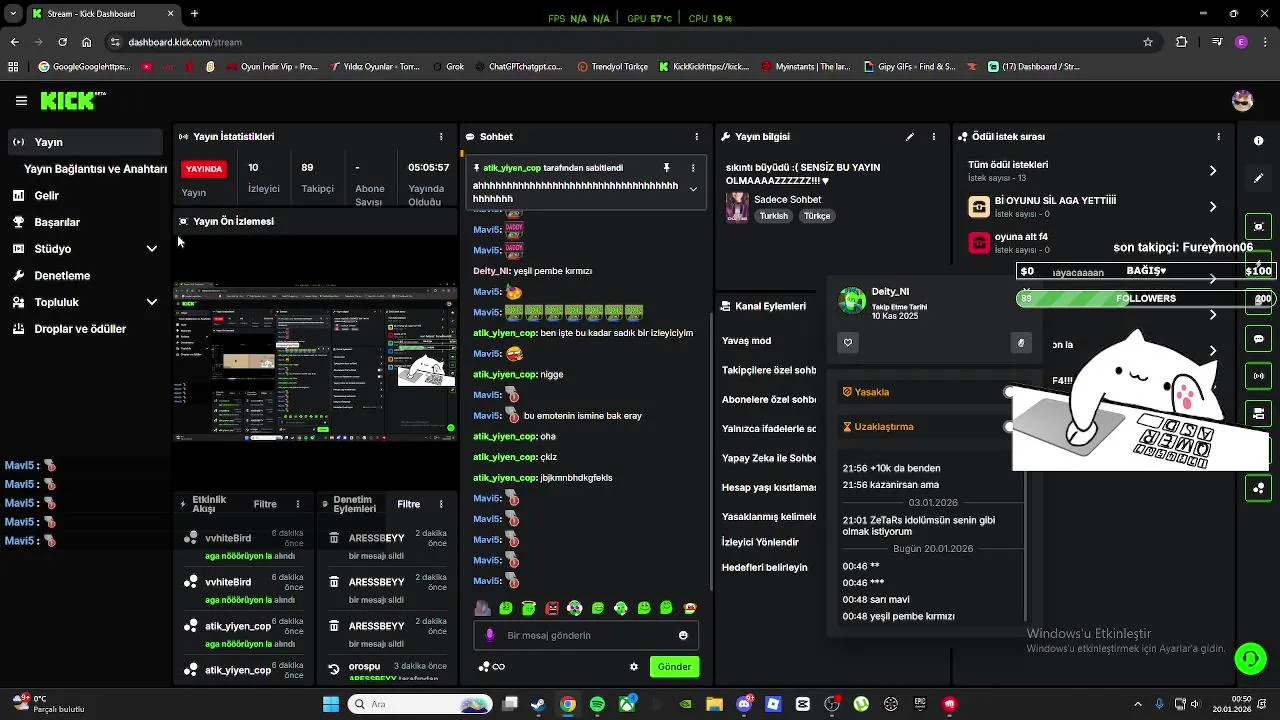Click the heart icon on Deity_NI card

coord(848,343)
